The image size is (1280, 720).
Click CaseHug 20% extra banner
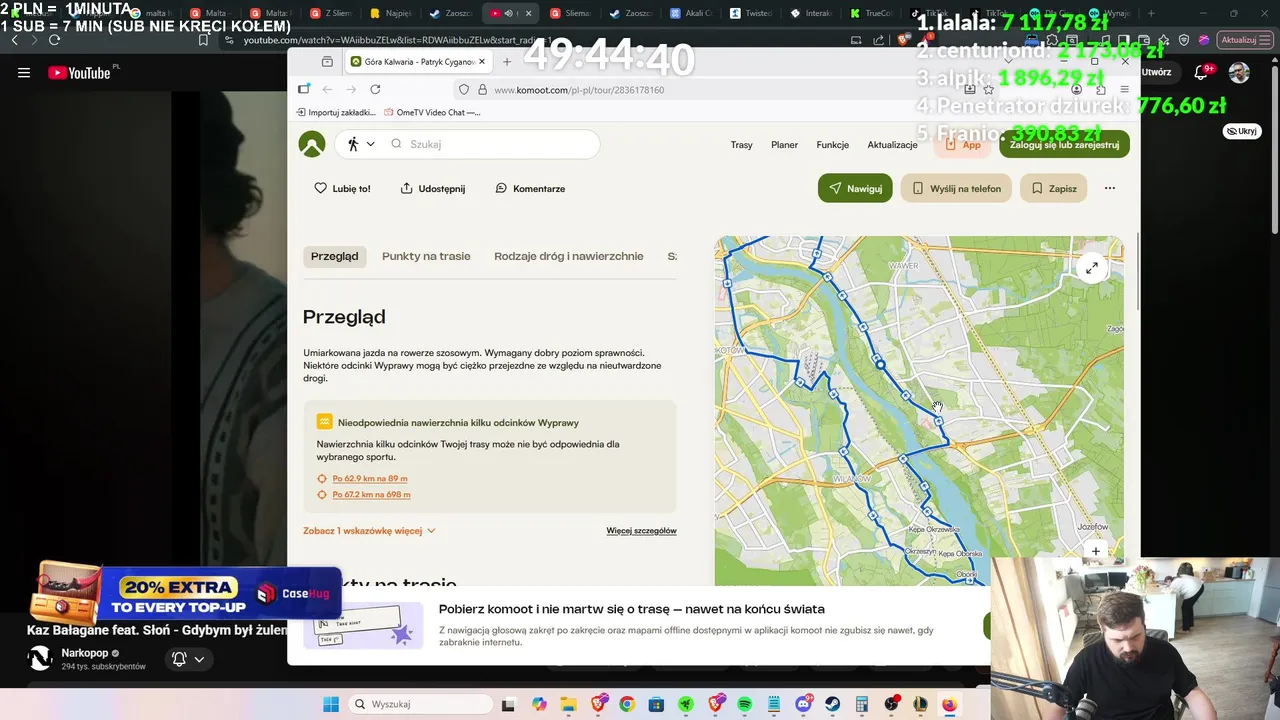click(185, 594)
